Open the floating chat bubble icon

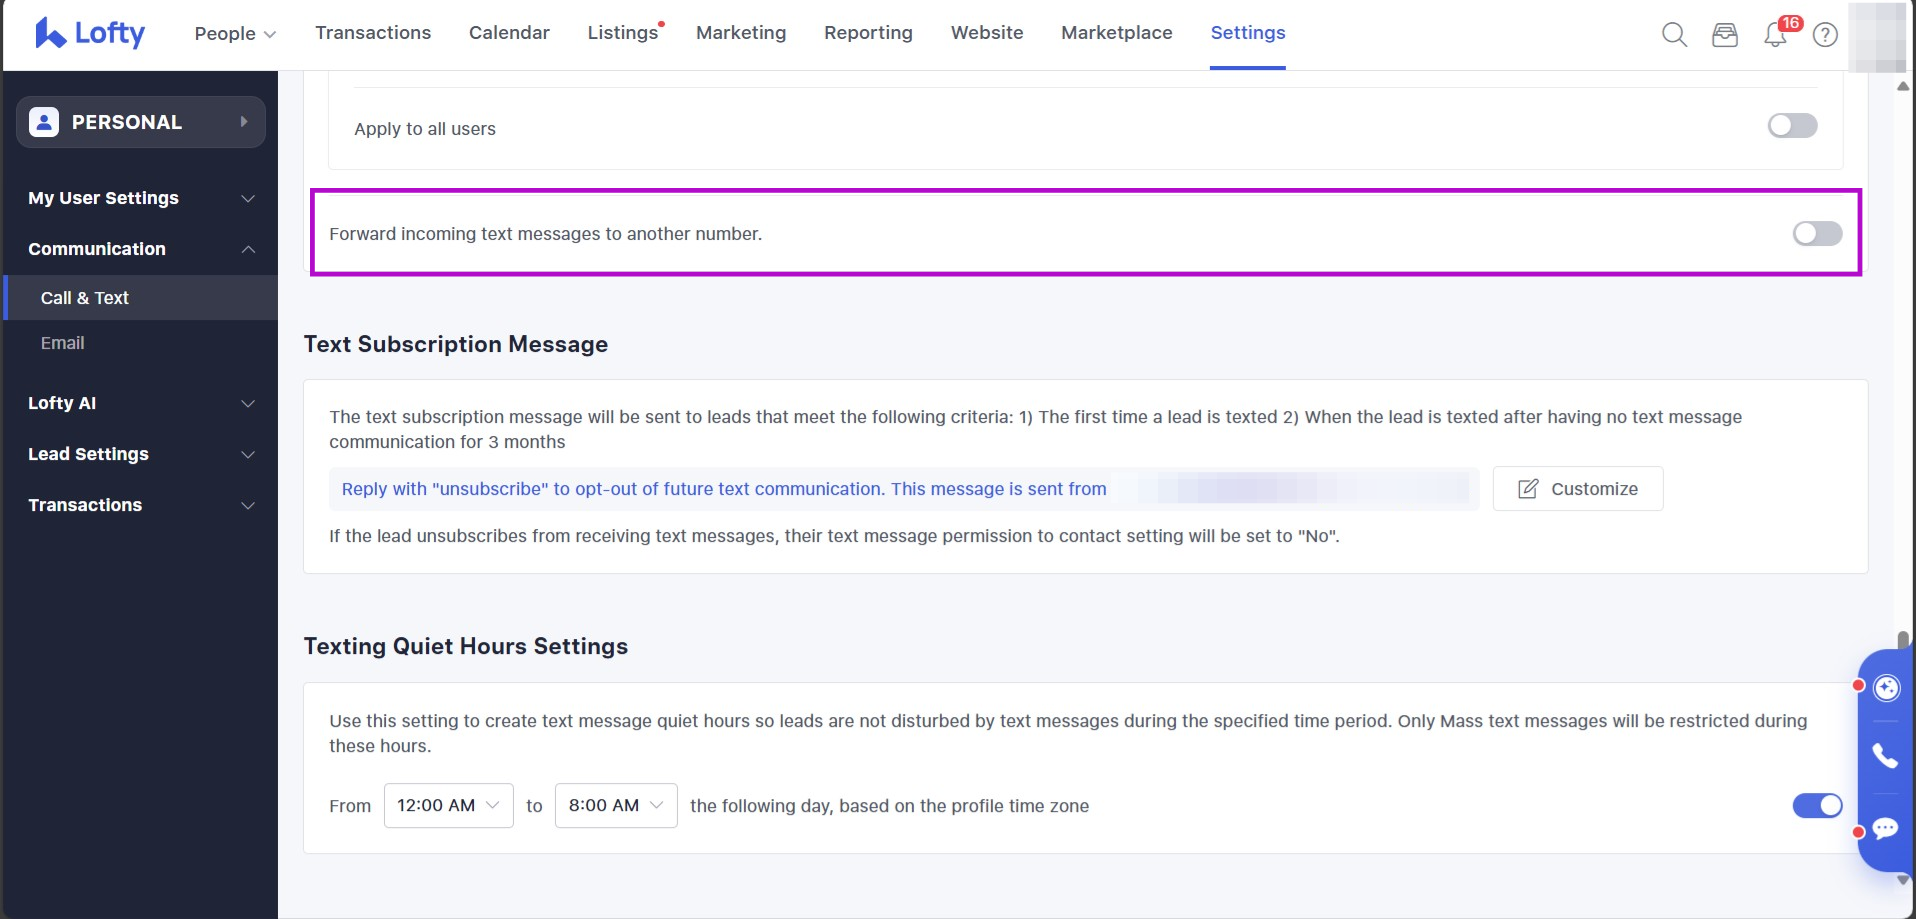coord(1885,828)
